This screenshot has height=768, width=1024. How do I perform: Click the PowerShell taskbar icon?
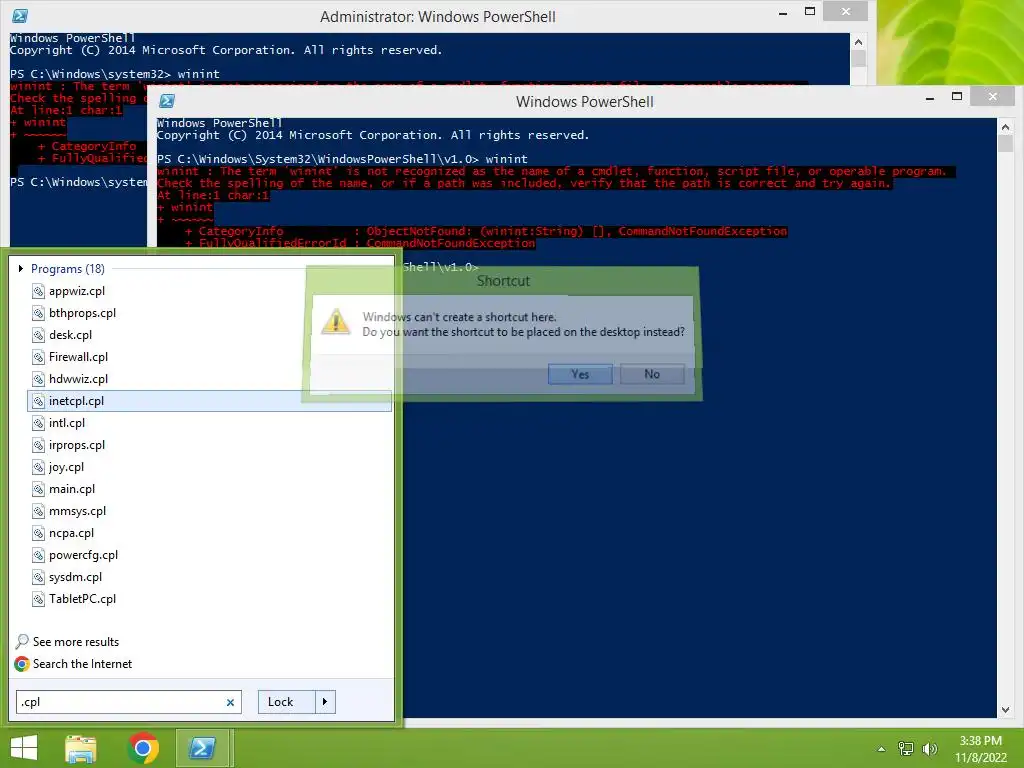pos(202,748)
